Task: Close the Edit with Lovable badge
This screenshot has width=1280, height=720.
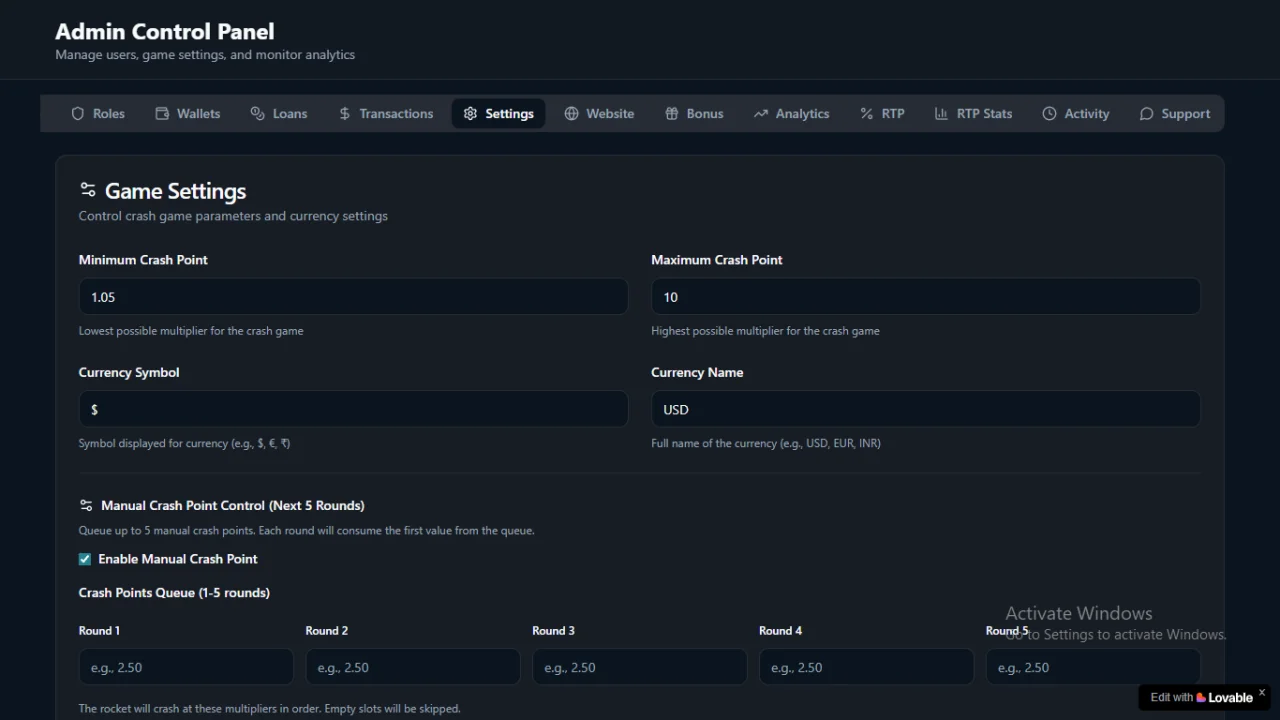Action: pyautogui.click(x=1262, y=692)
